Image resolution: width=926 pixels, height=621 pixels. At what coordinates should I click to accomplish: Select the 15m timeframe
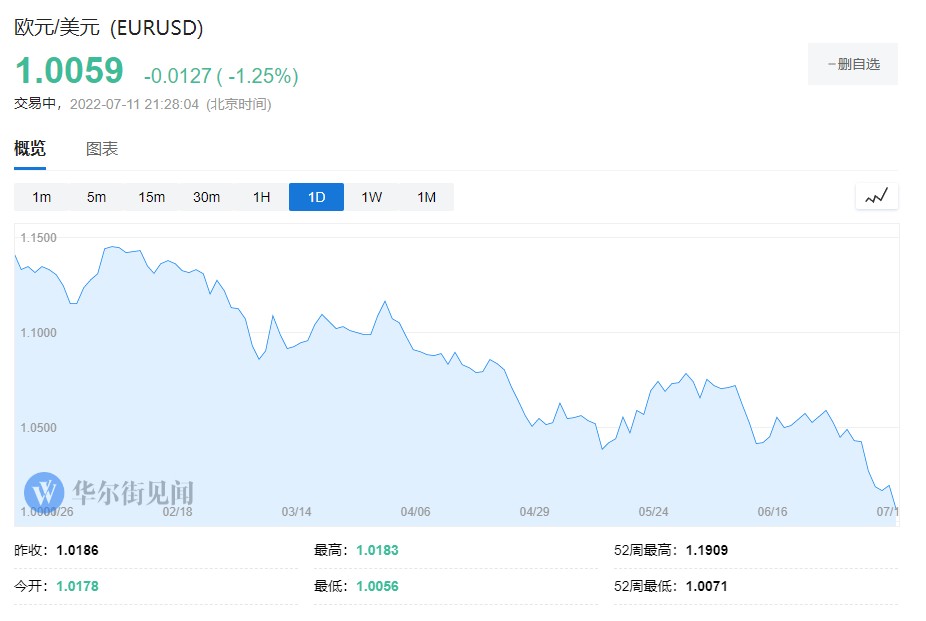(x=151, y=197)
